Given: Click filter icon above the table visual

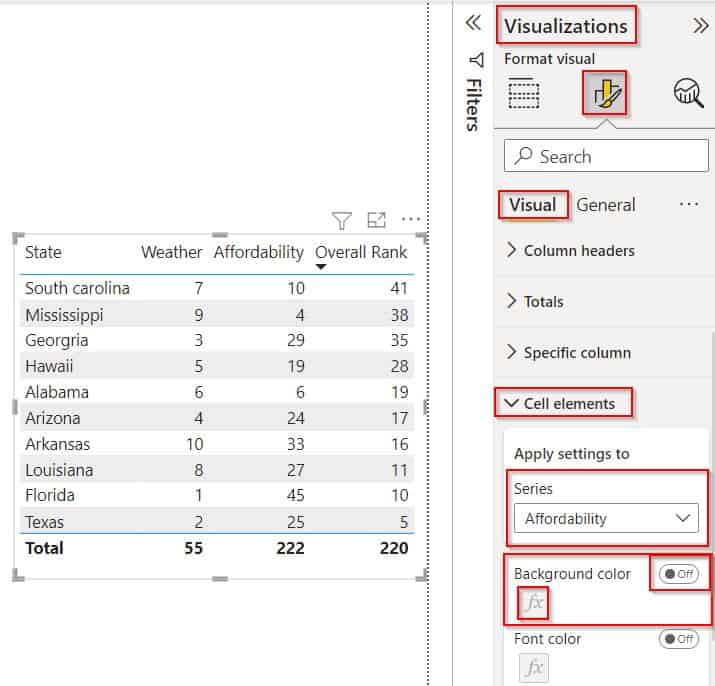Looking at the screenshot, I should pyautogui.click(x=342, y=220).
